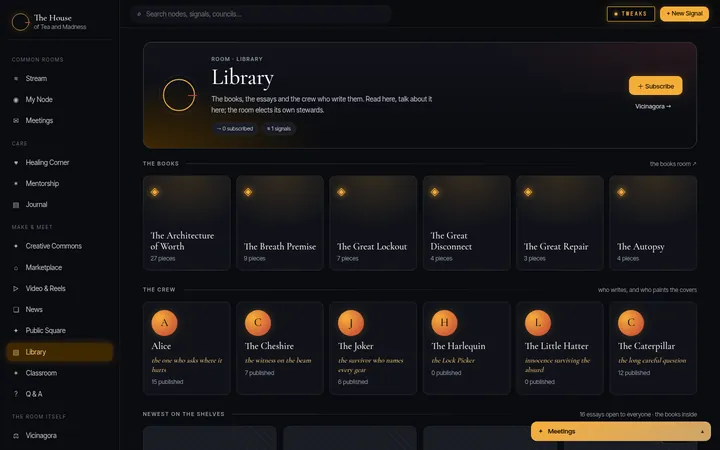Click the Classroom sidebar icon

coord(16,373)
